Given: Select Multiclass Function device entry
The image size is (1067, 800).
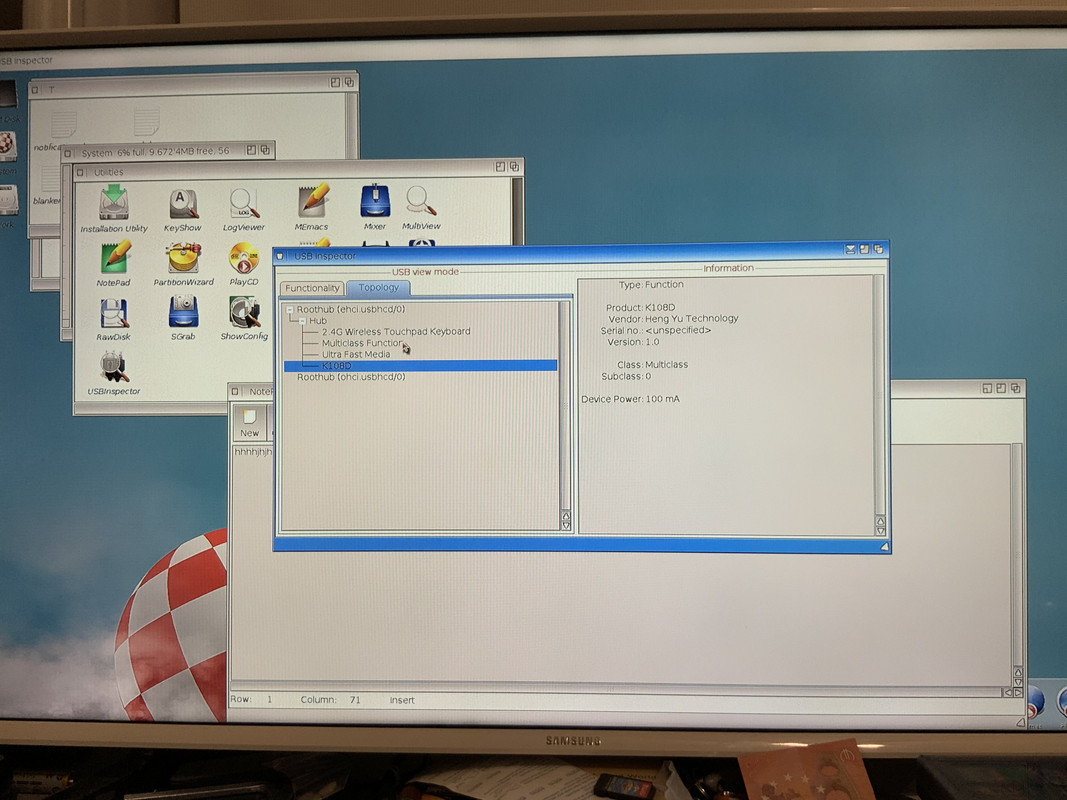Looking at the screenshot, I should 362,343.
